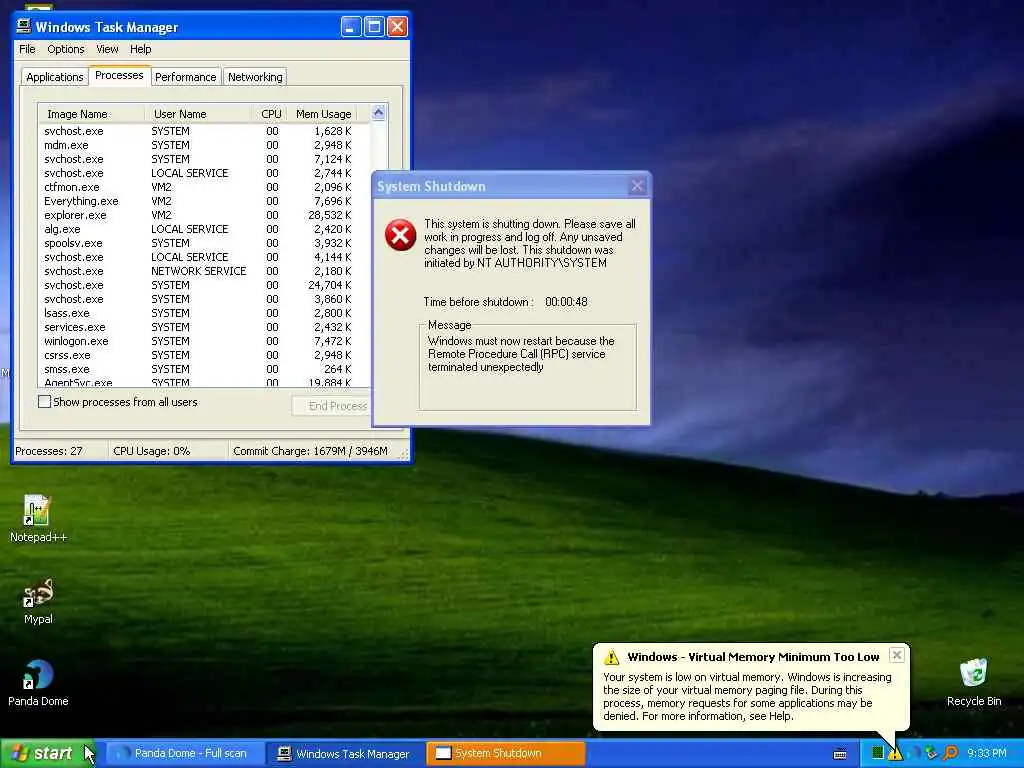
Task: Click the yellow virtual memory warning tray icon
Action: [x=895, y=754]
